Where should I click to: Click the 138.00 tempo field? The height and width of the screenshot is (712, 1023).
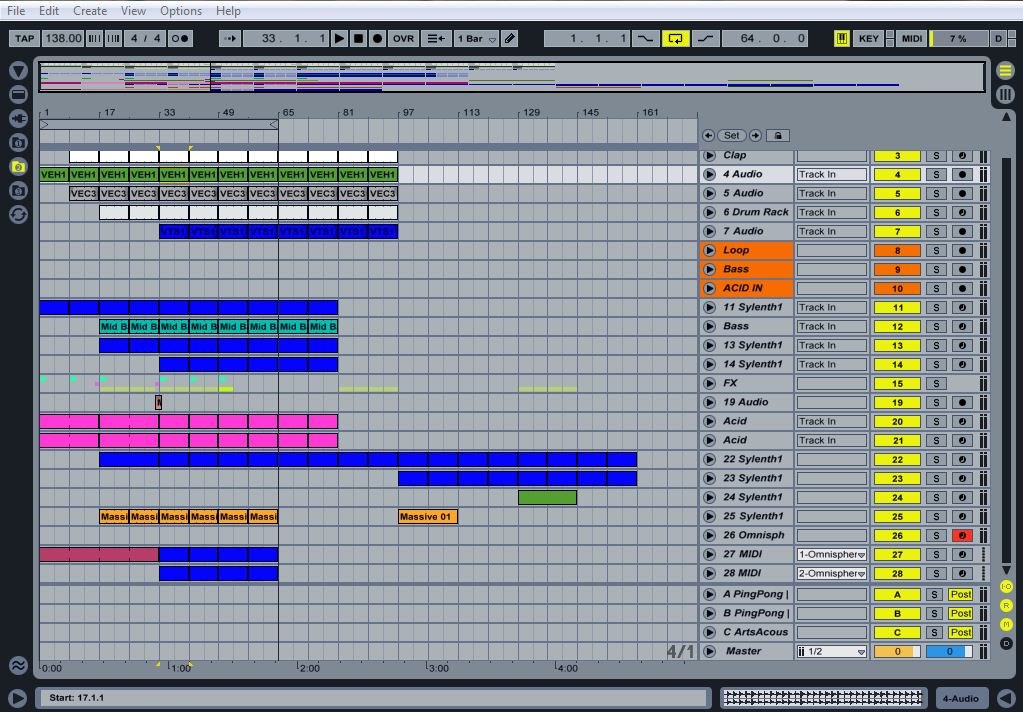coord(63,38)
